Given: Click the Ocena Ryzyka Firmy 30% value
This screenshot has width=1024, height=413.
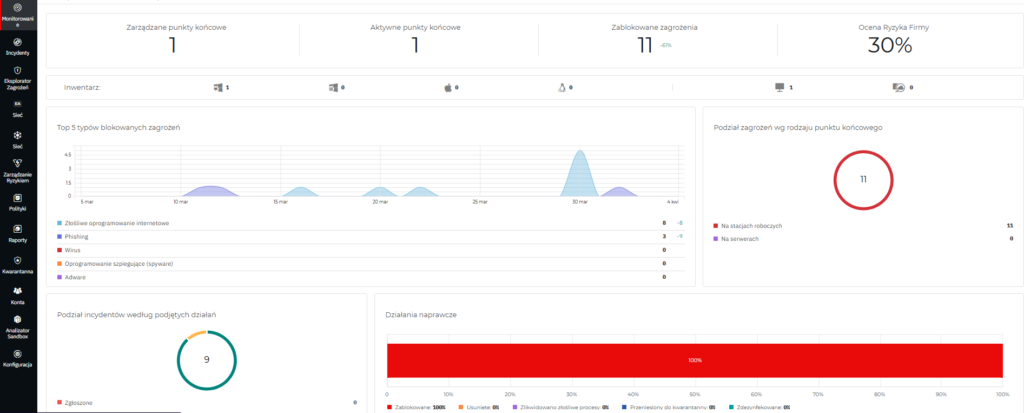Looking at the screenshot, I should 889,45.
